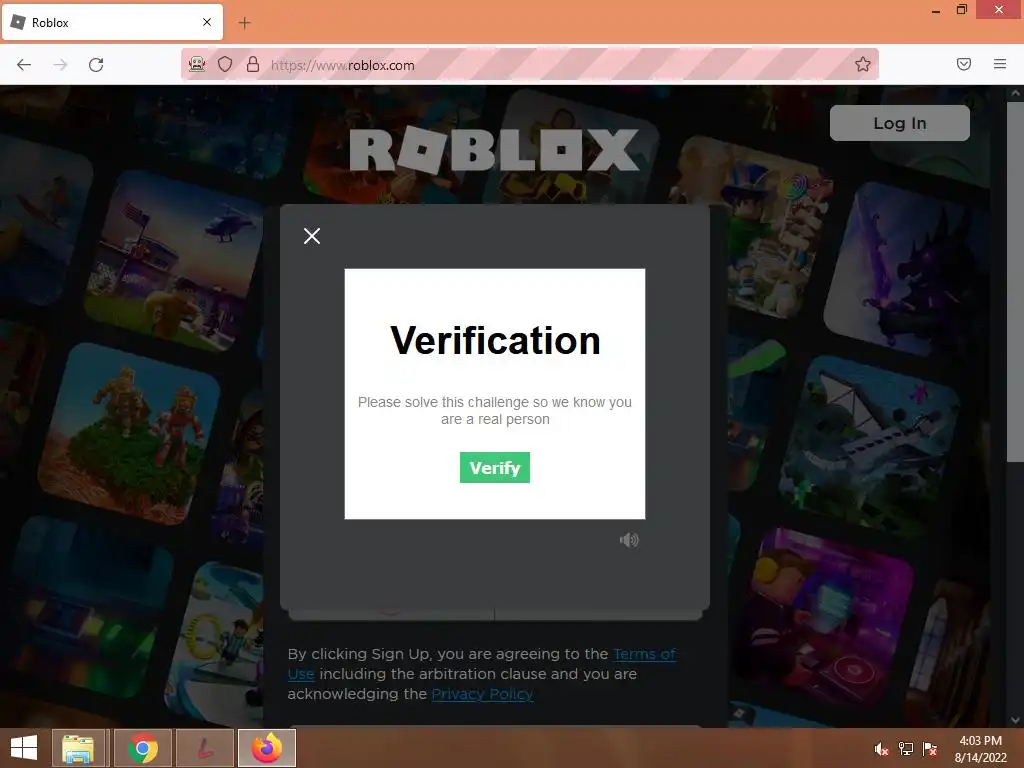
Task: Click the browser forward arrow
Action: pyautogui.click(x=60, y=65)
